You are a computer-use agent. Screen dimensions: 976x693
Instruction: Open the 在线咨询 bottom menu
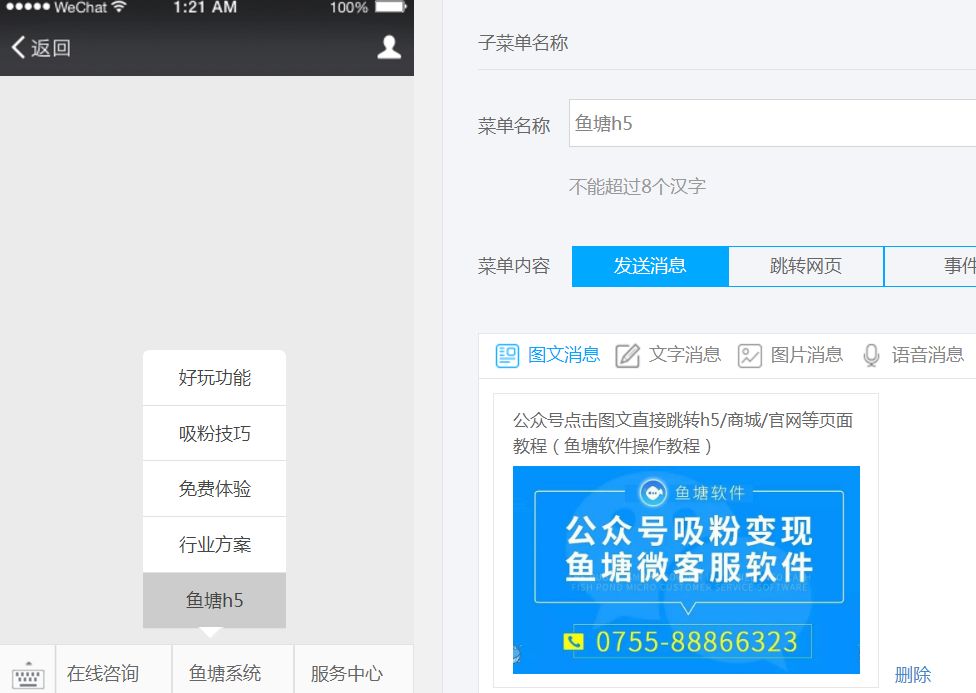tap(113, 669)
